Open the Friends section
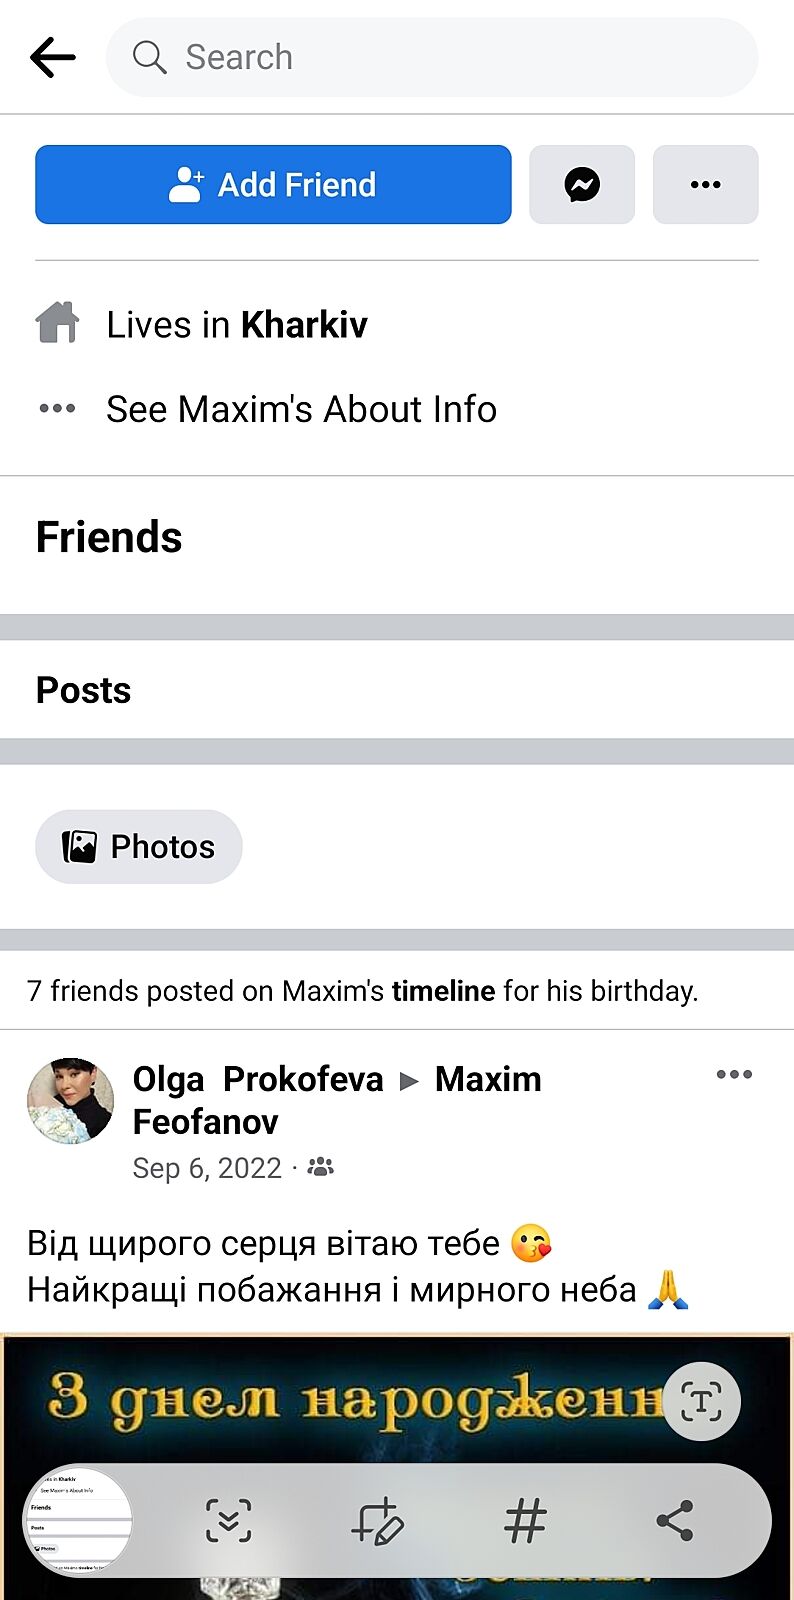This screenshot has width=794, height=1600. pos(109,537)
